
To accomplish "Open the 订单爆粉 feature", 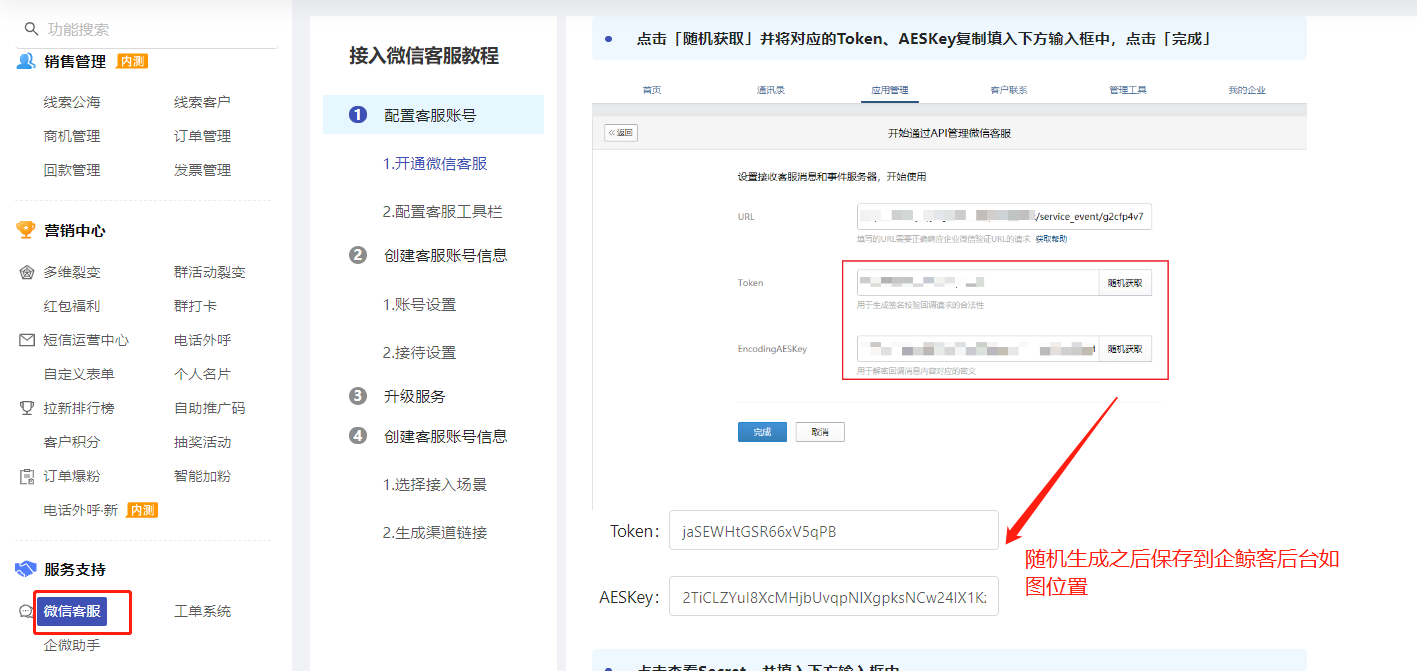I will (x=72, y=476).
